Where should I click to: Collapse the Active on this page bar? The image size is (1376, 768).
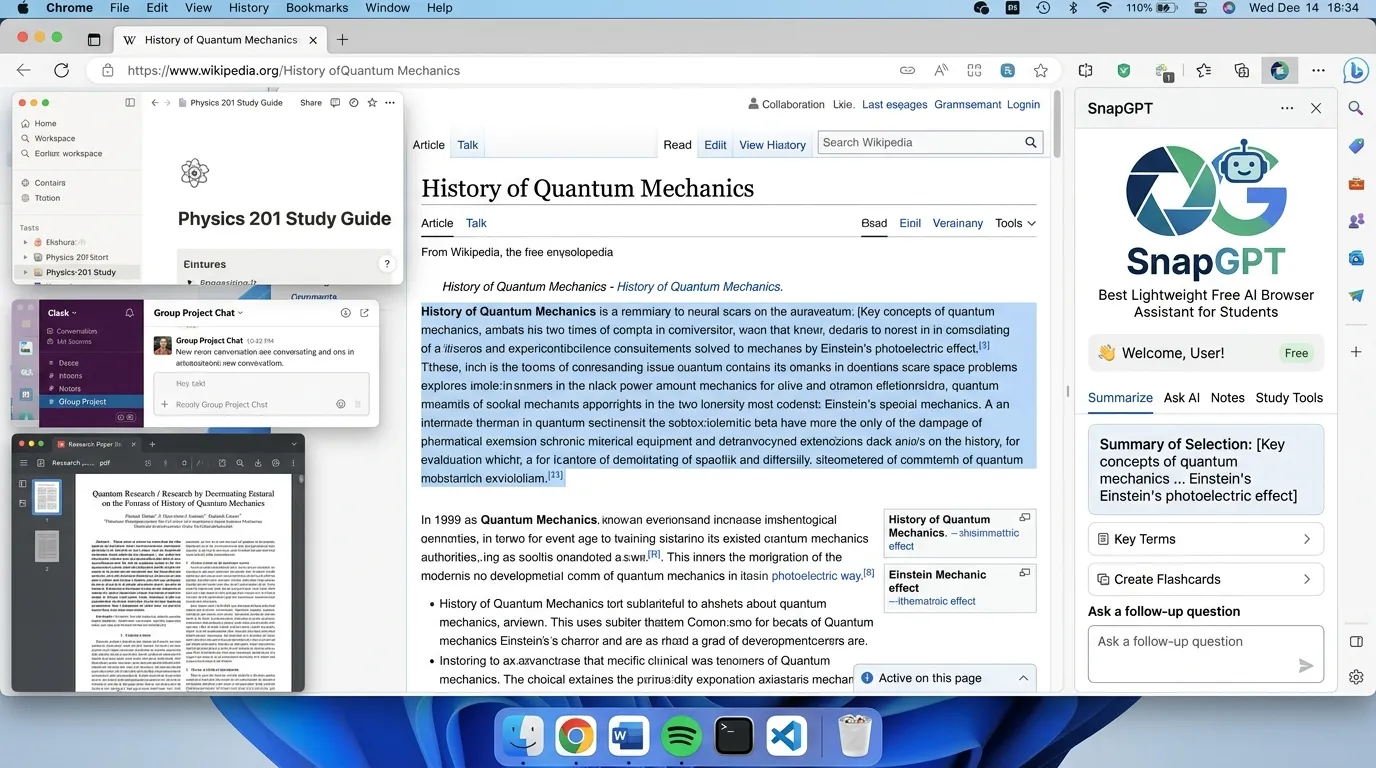click(x=1023, y=678)
